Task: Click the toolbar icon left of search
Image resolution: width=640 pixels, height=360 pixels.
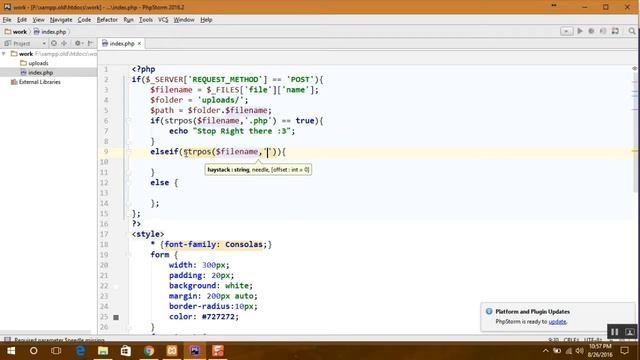Action: coord(615,31)
